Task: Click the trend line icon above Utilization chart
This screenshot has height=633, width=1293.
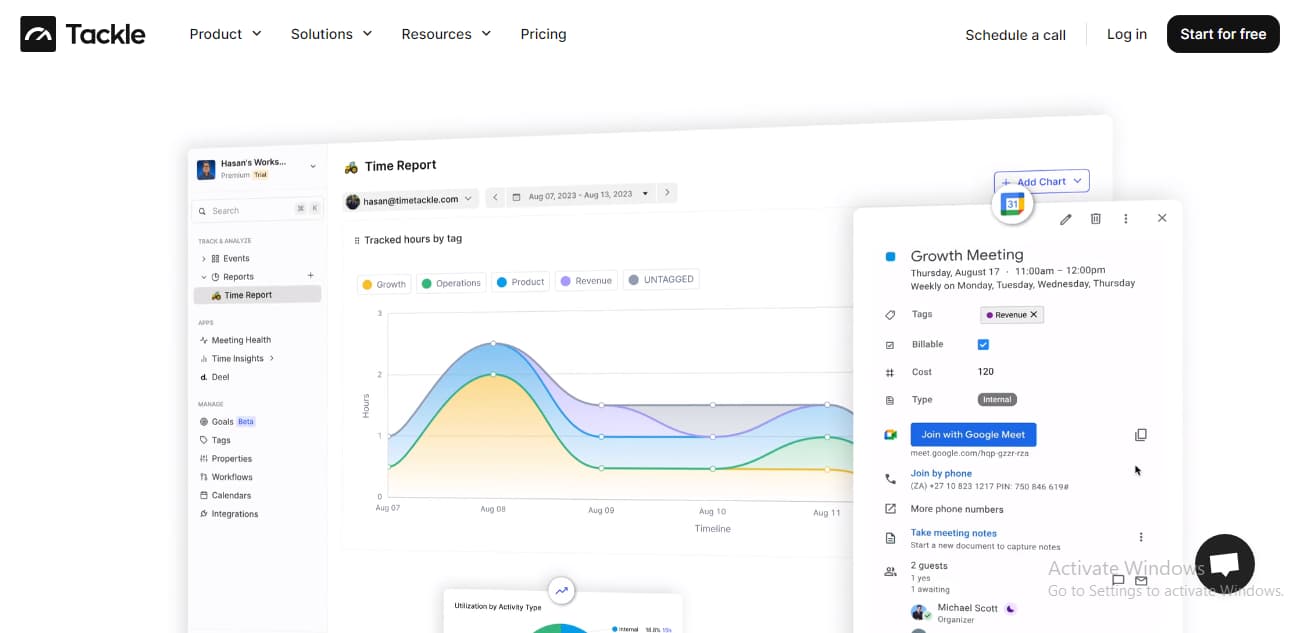Action: coord(562,590)
